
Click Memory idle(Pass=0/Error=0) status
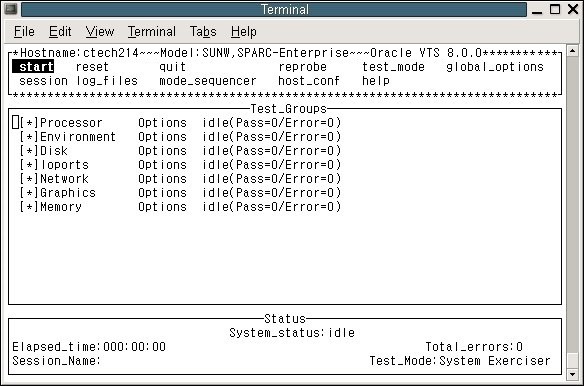pos(272,207)
